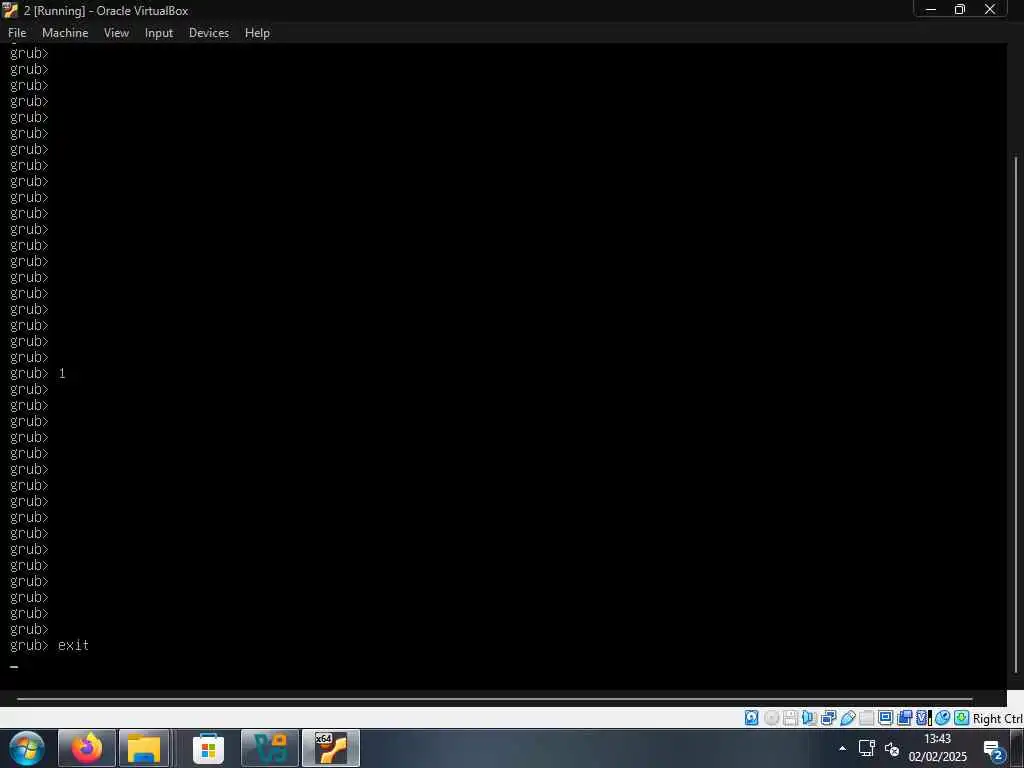Open the Machine menu
1024x768 pixels.
pyautogui.click(x=65, y=33)
